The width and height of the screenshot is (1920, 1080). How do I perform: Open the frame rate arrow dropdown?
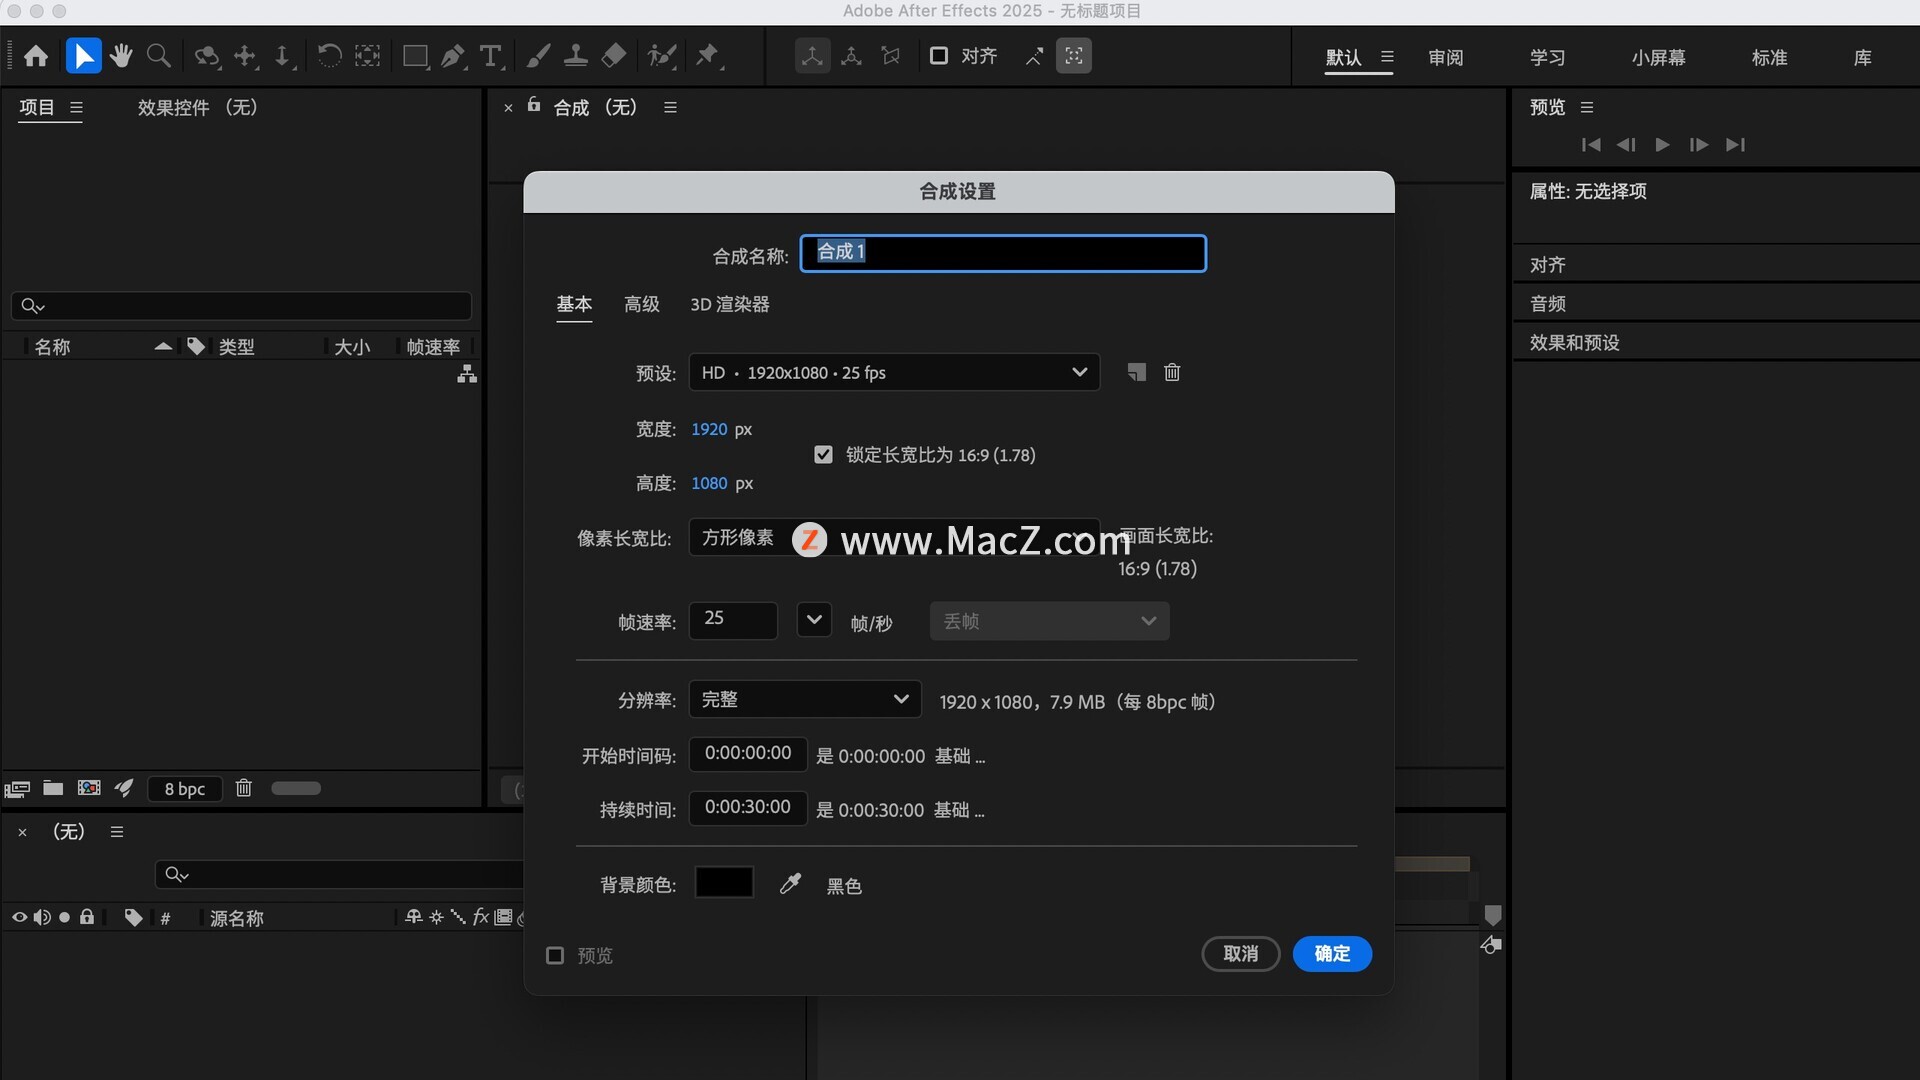click(x=814, y=620)
